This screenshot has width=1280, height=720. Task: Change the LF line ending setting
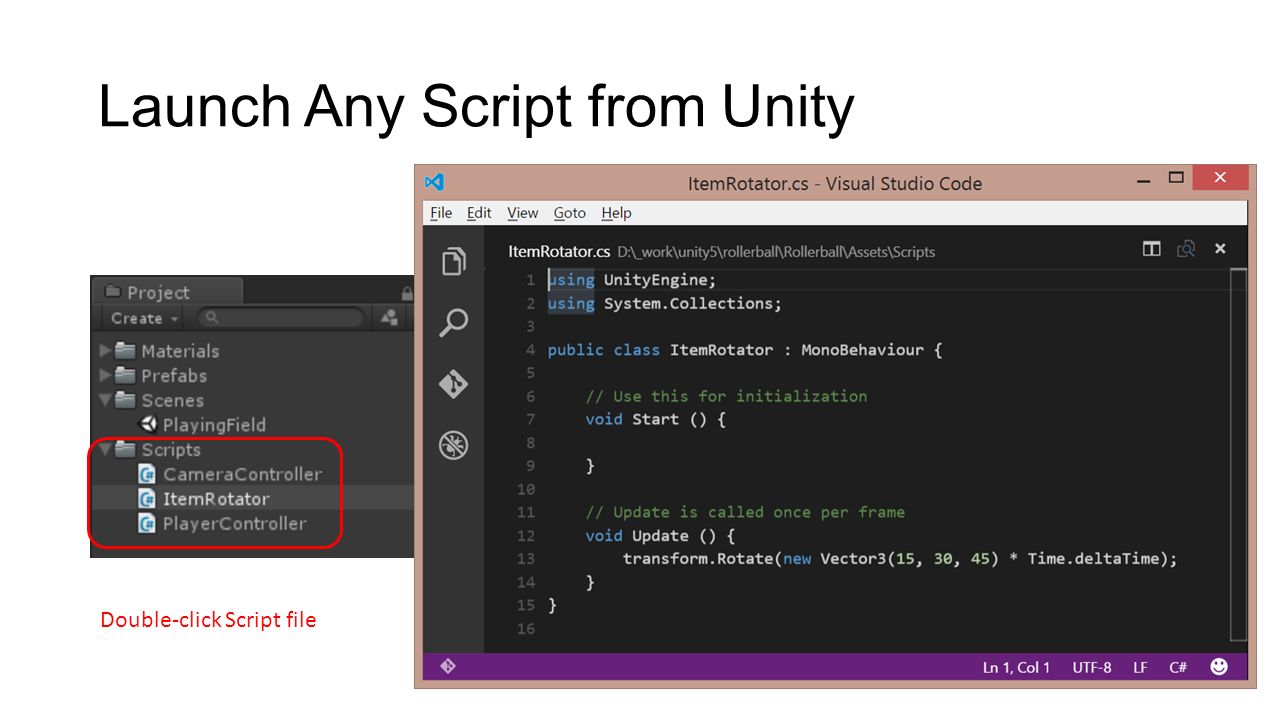click(1140, 667)
